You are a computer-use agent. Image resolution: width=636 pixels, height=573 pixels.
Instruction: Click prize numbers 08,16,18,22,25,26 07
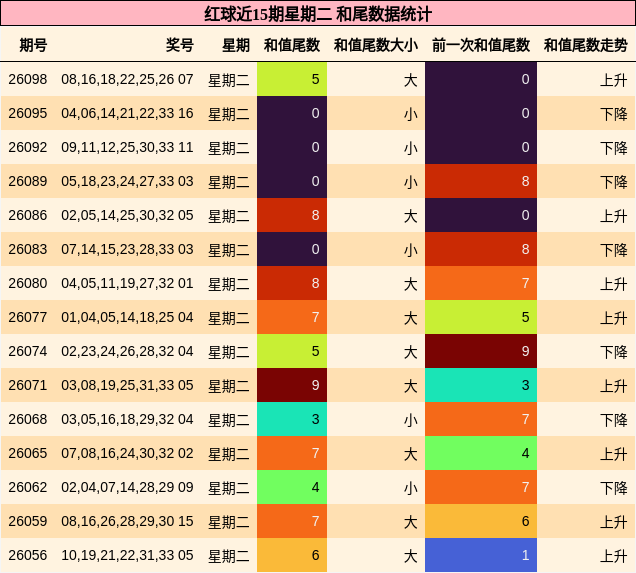click(x=127, y=79)
